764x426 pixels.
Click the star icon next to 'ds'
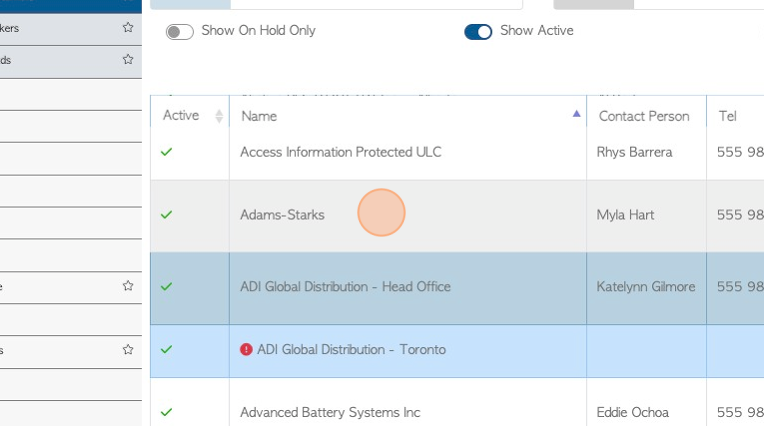[128, 59]
